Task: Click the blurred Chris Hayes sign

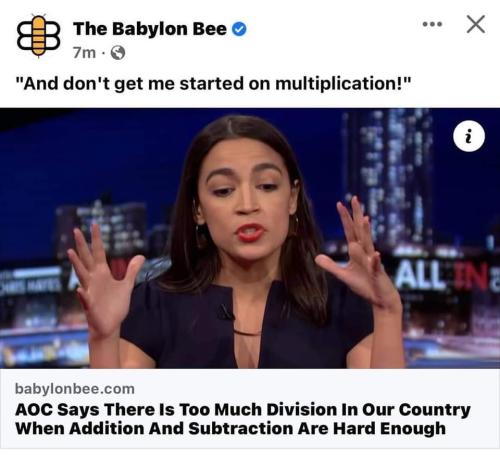Action: coord(32,280)
